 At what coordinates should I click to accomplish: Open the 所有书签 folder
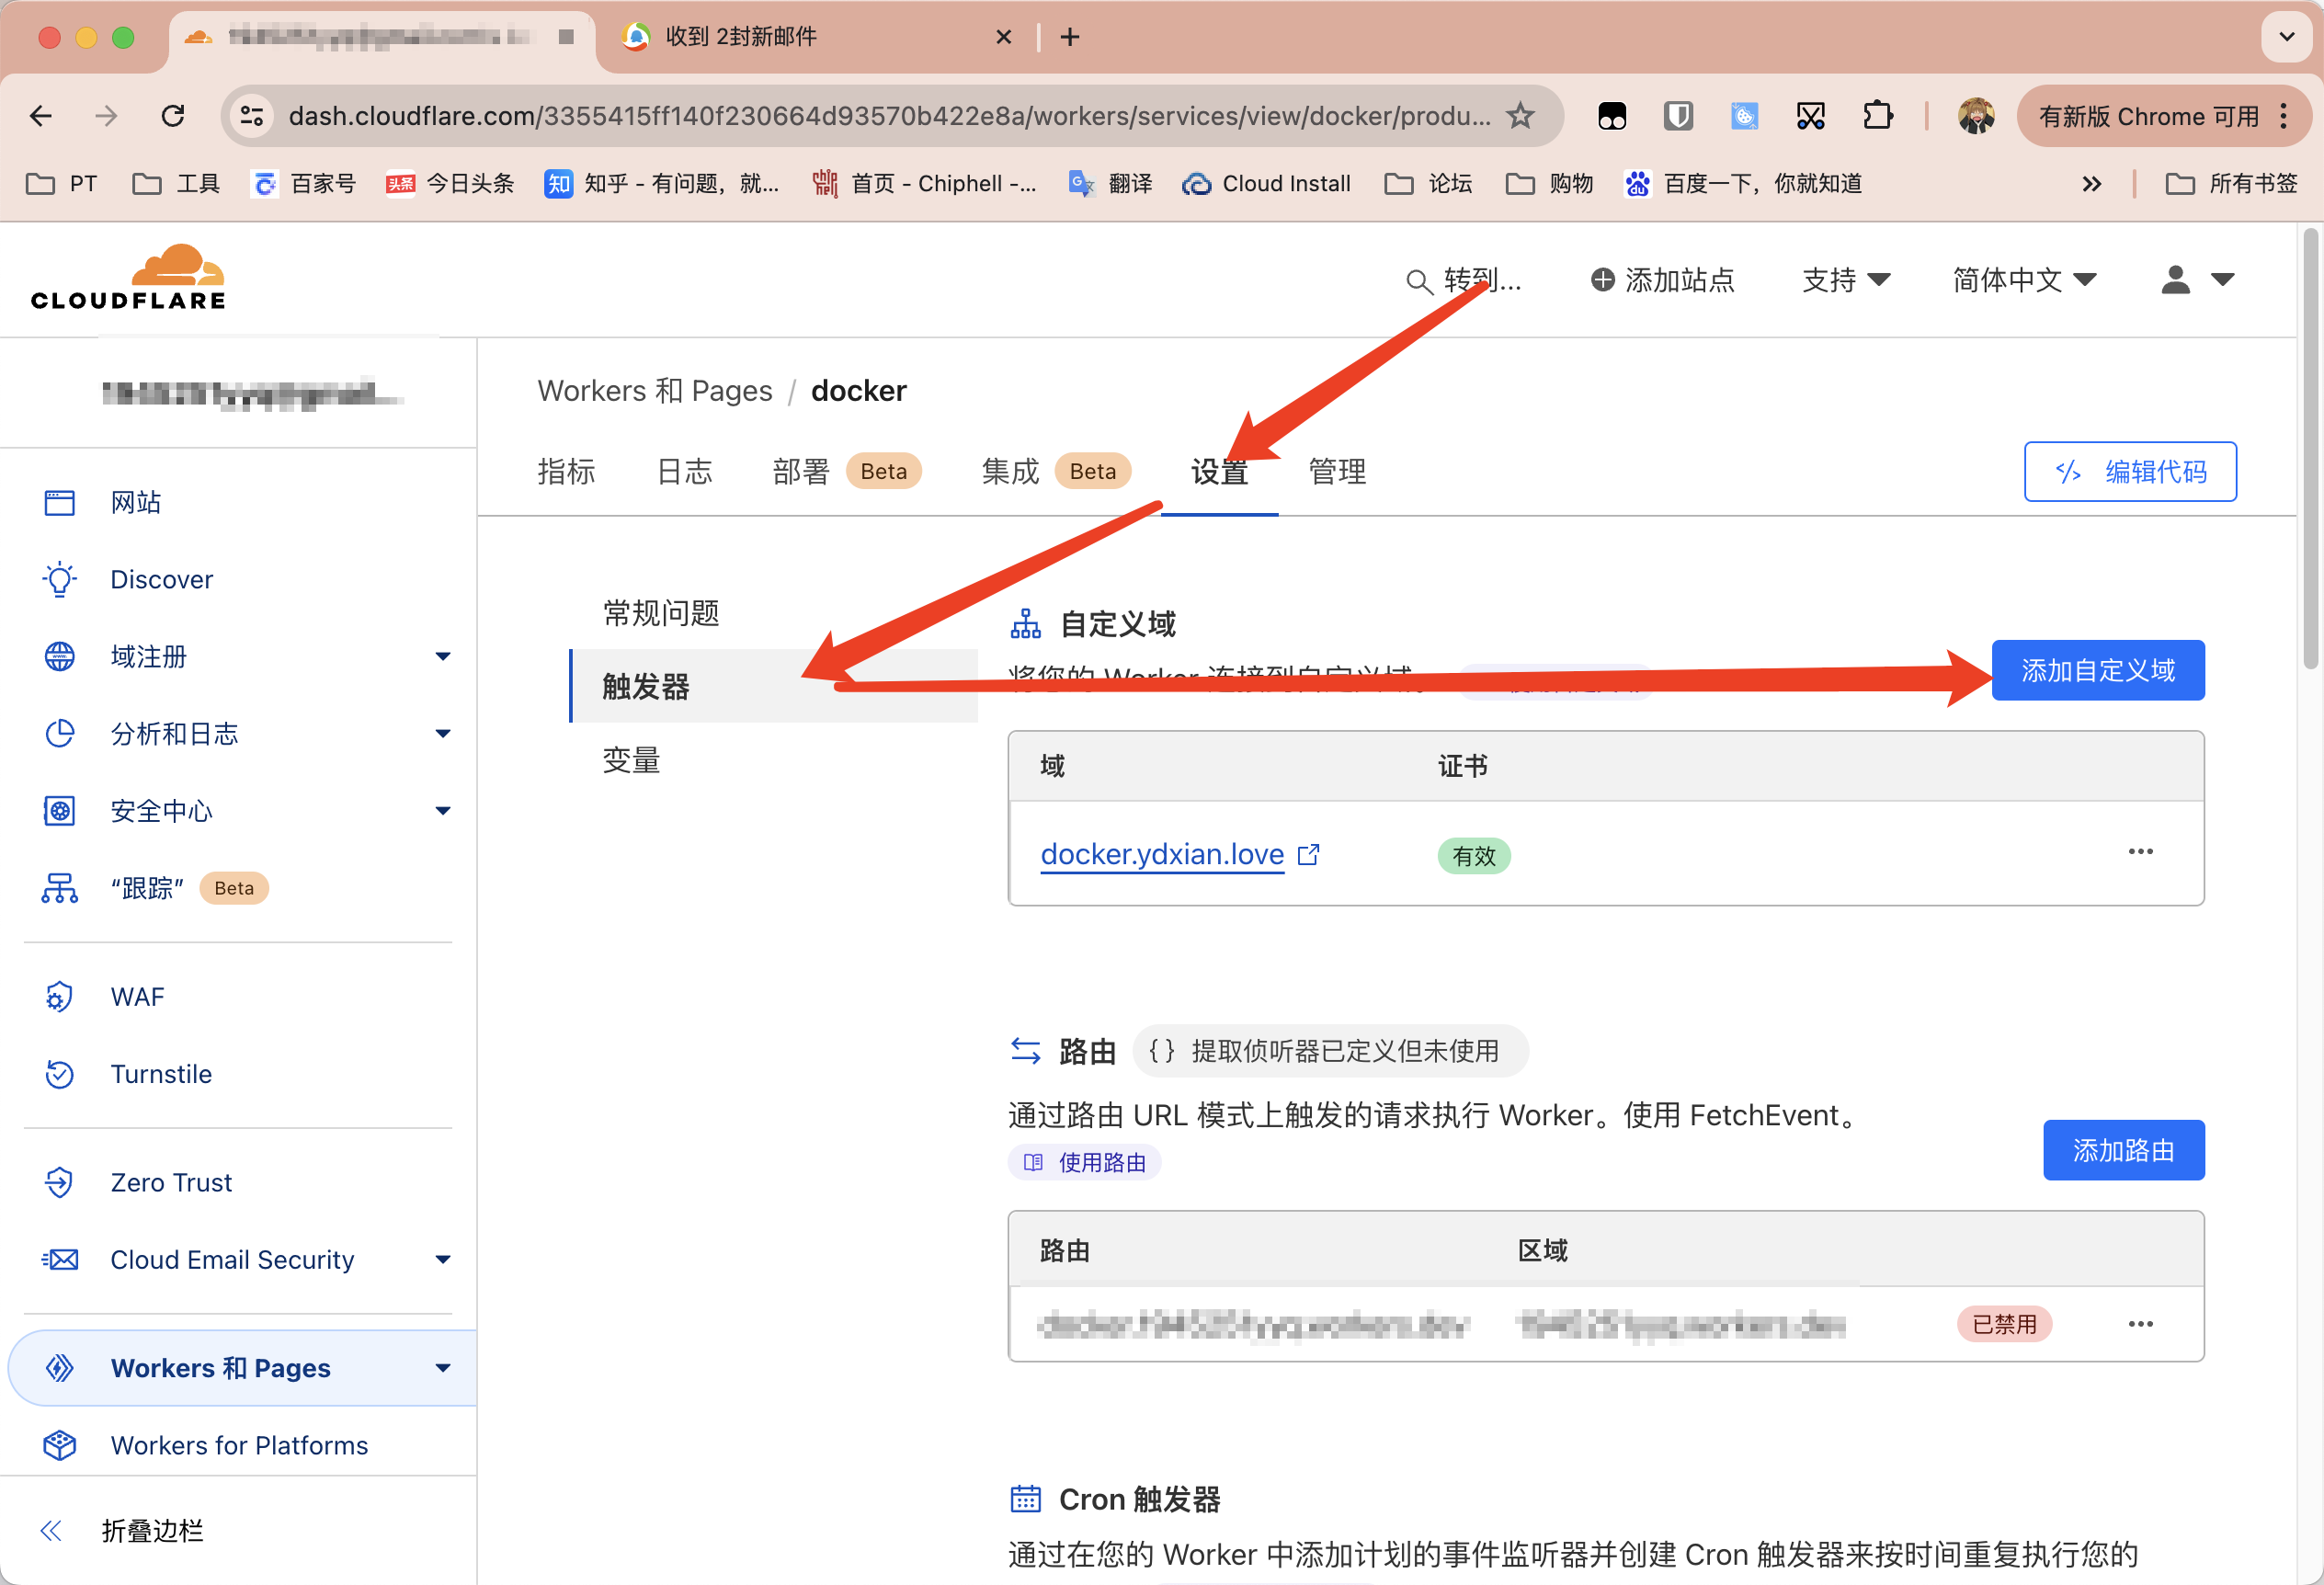point(2232,184)
